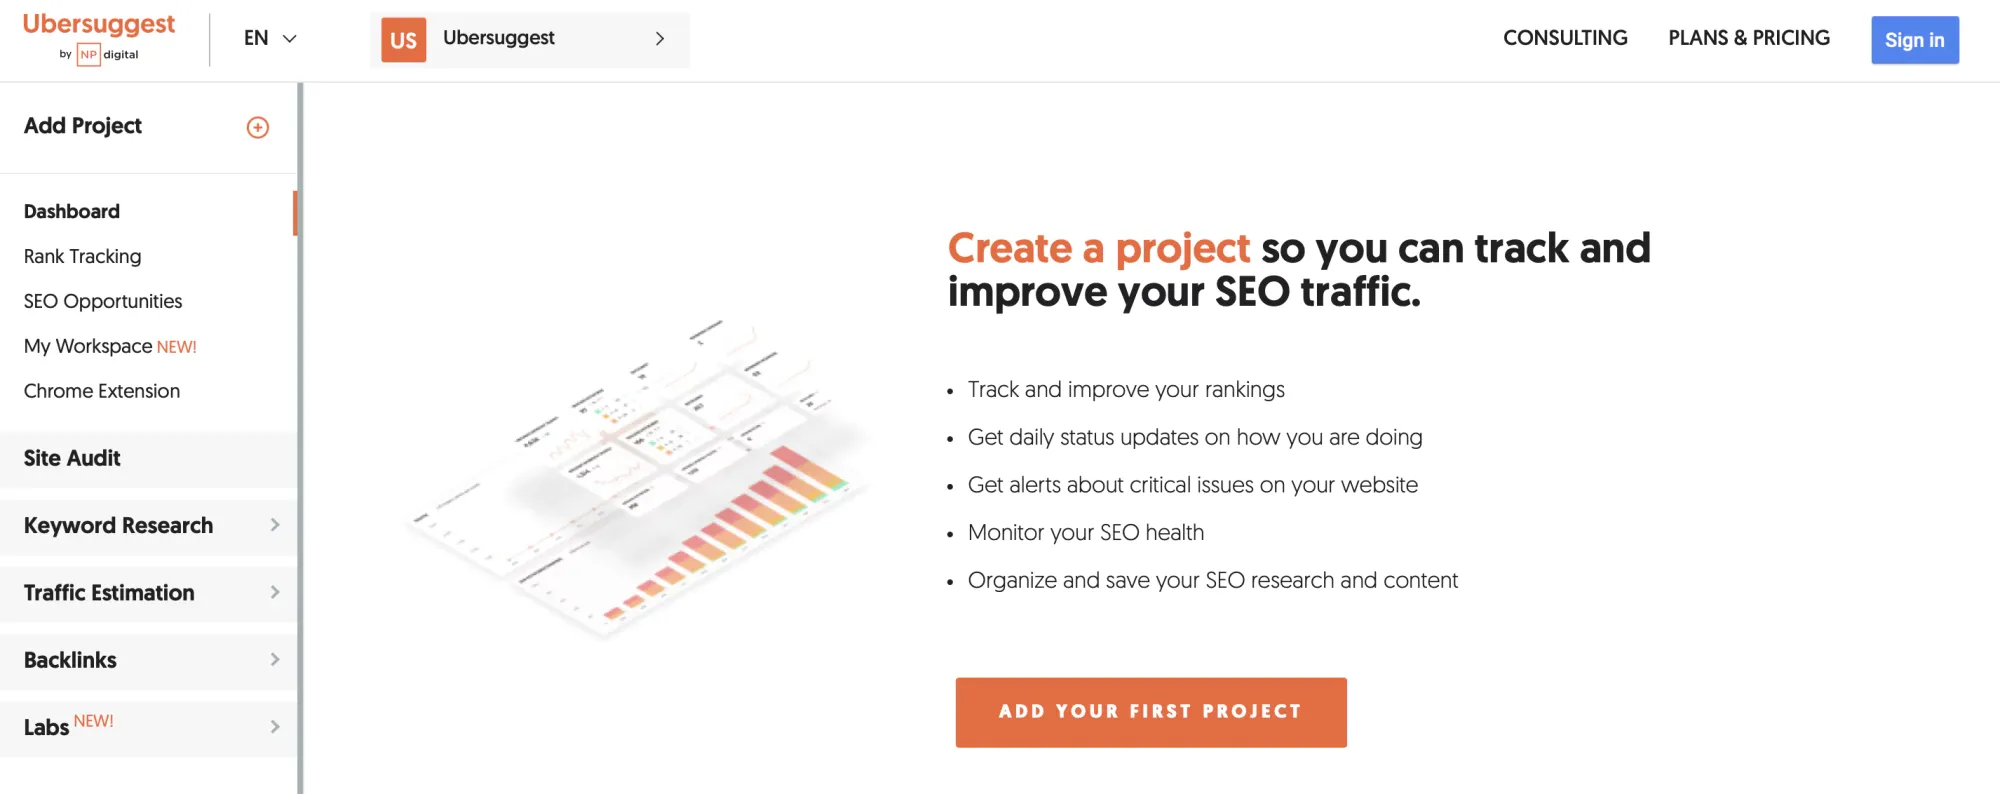Open the EN language dropdown
Screen dimensions: 2000x794
[268, 38]
